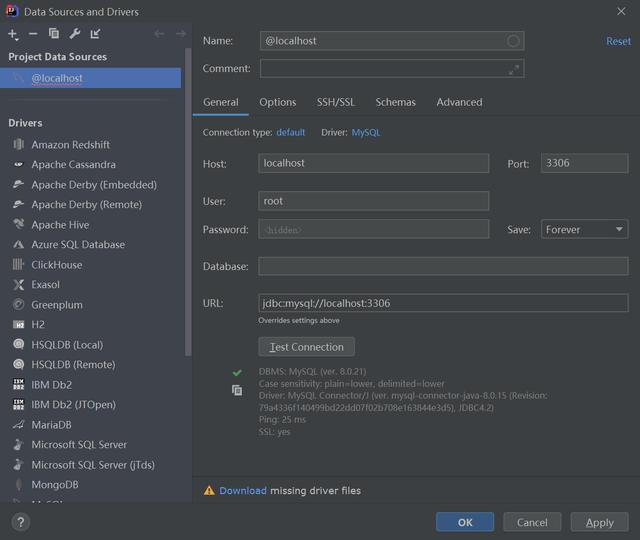This screenshot has width=640, height=540.
Task: Open the Connection type default dropdown
Action: (x=291, y=132)
